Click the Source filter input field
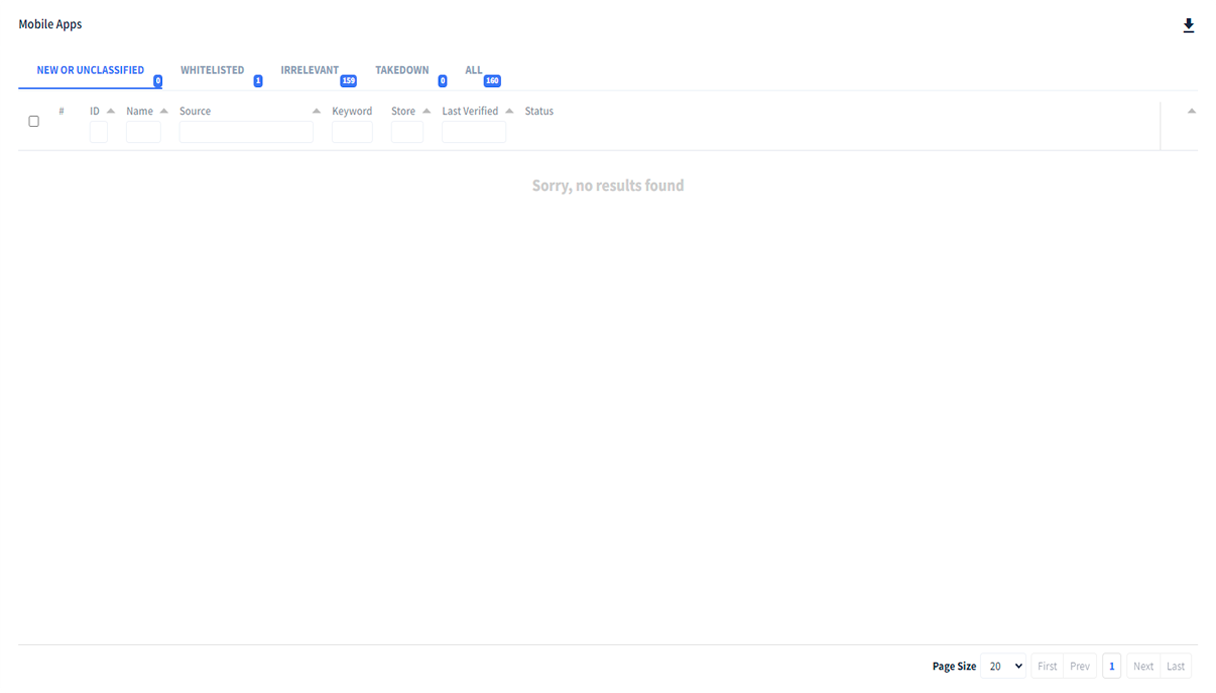This screenshot has width=1216, height=693. coord(246,132)
